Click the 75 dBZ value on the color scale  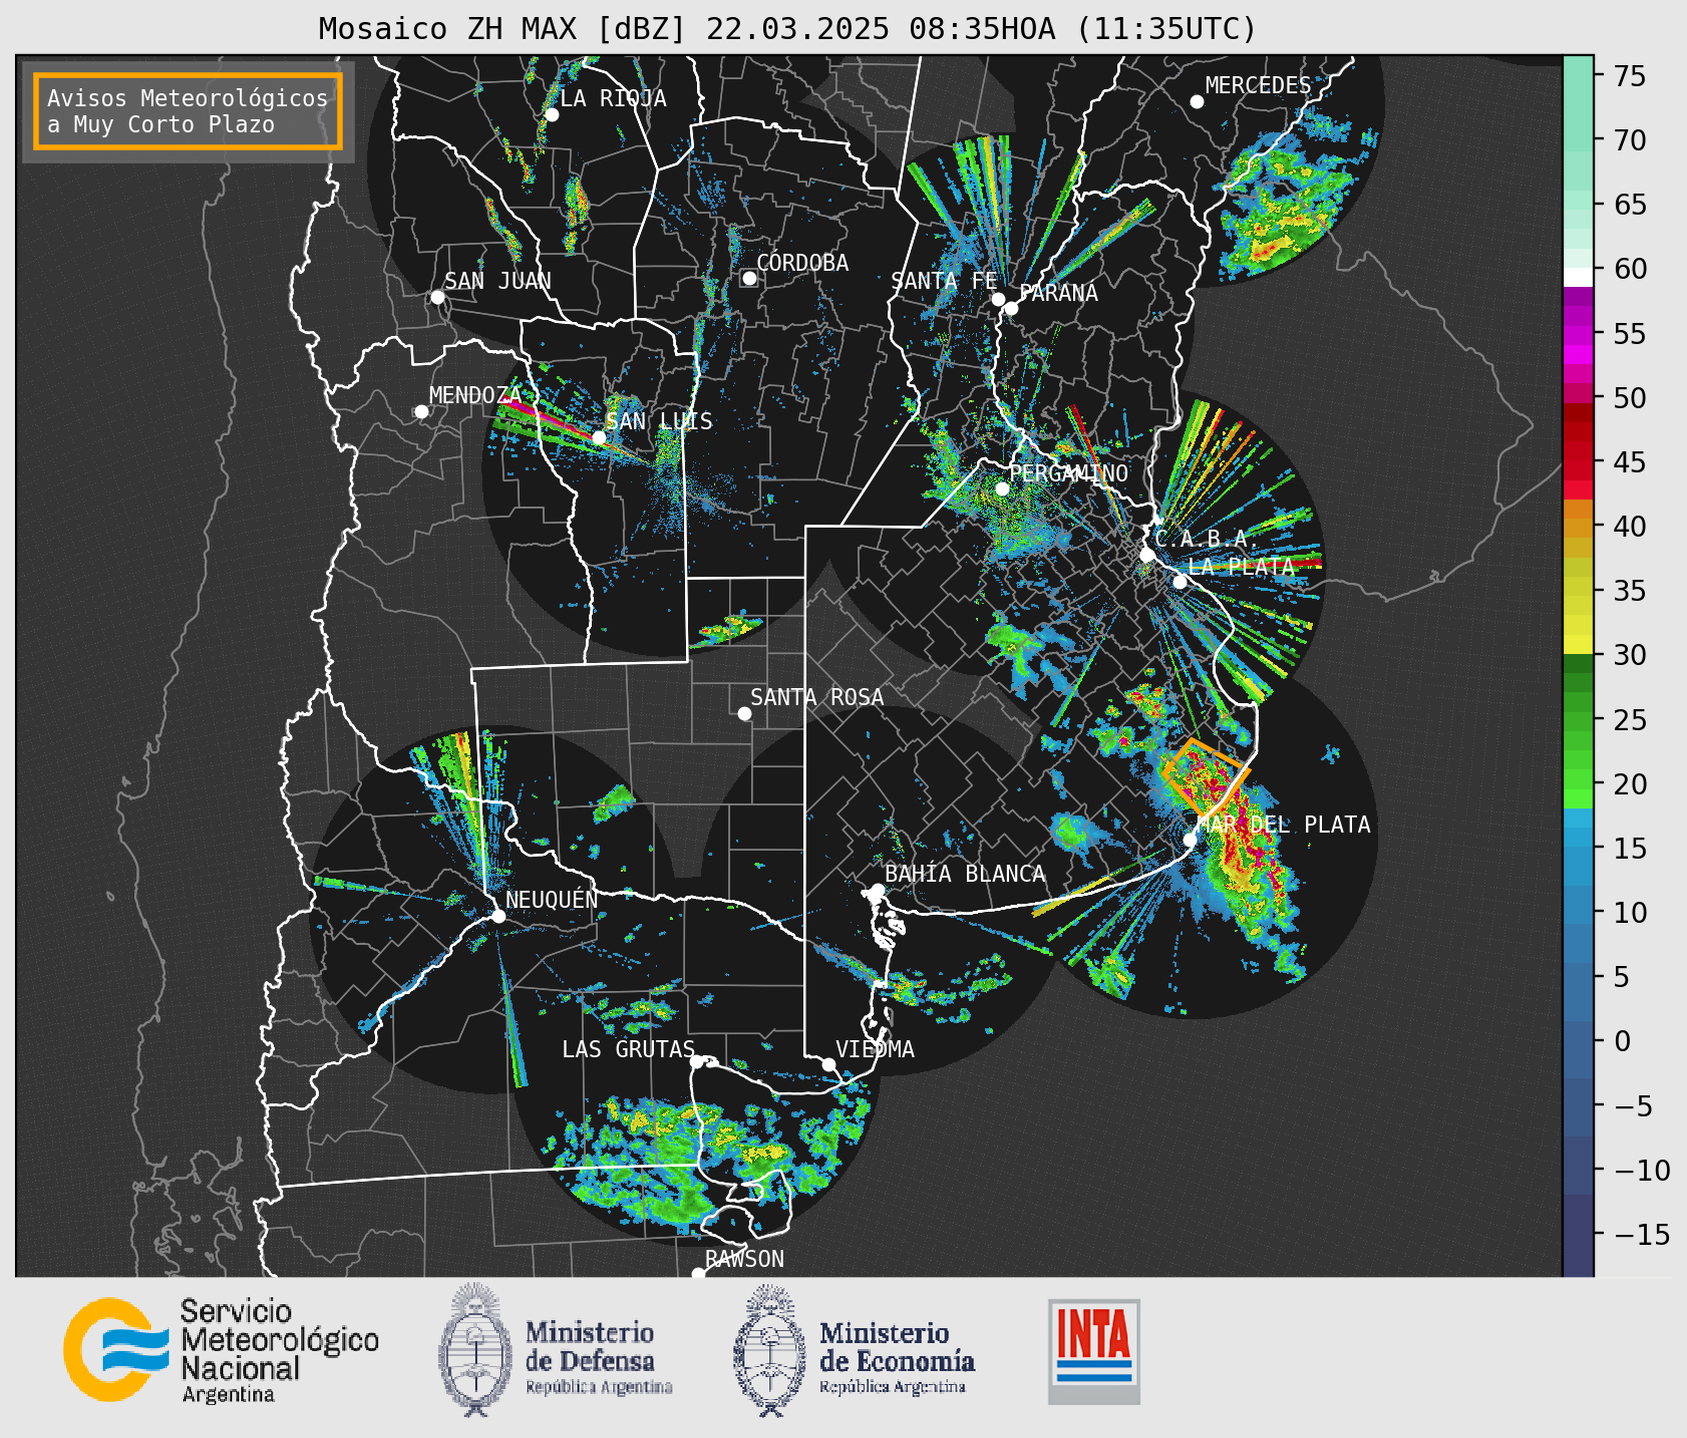tap(1629, 77)
